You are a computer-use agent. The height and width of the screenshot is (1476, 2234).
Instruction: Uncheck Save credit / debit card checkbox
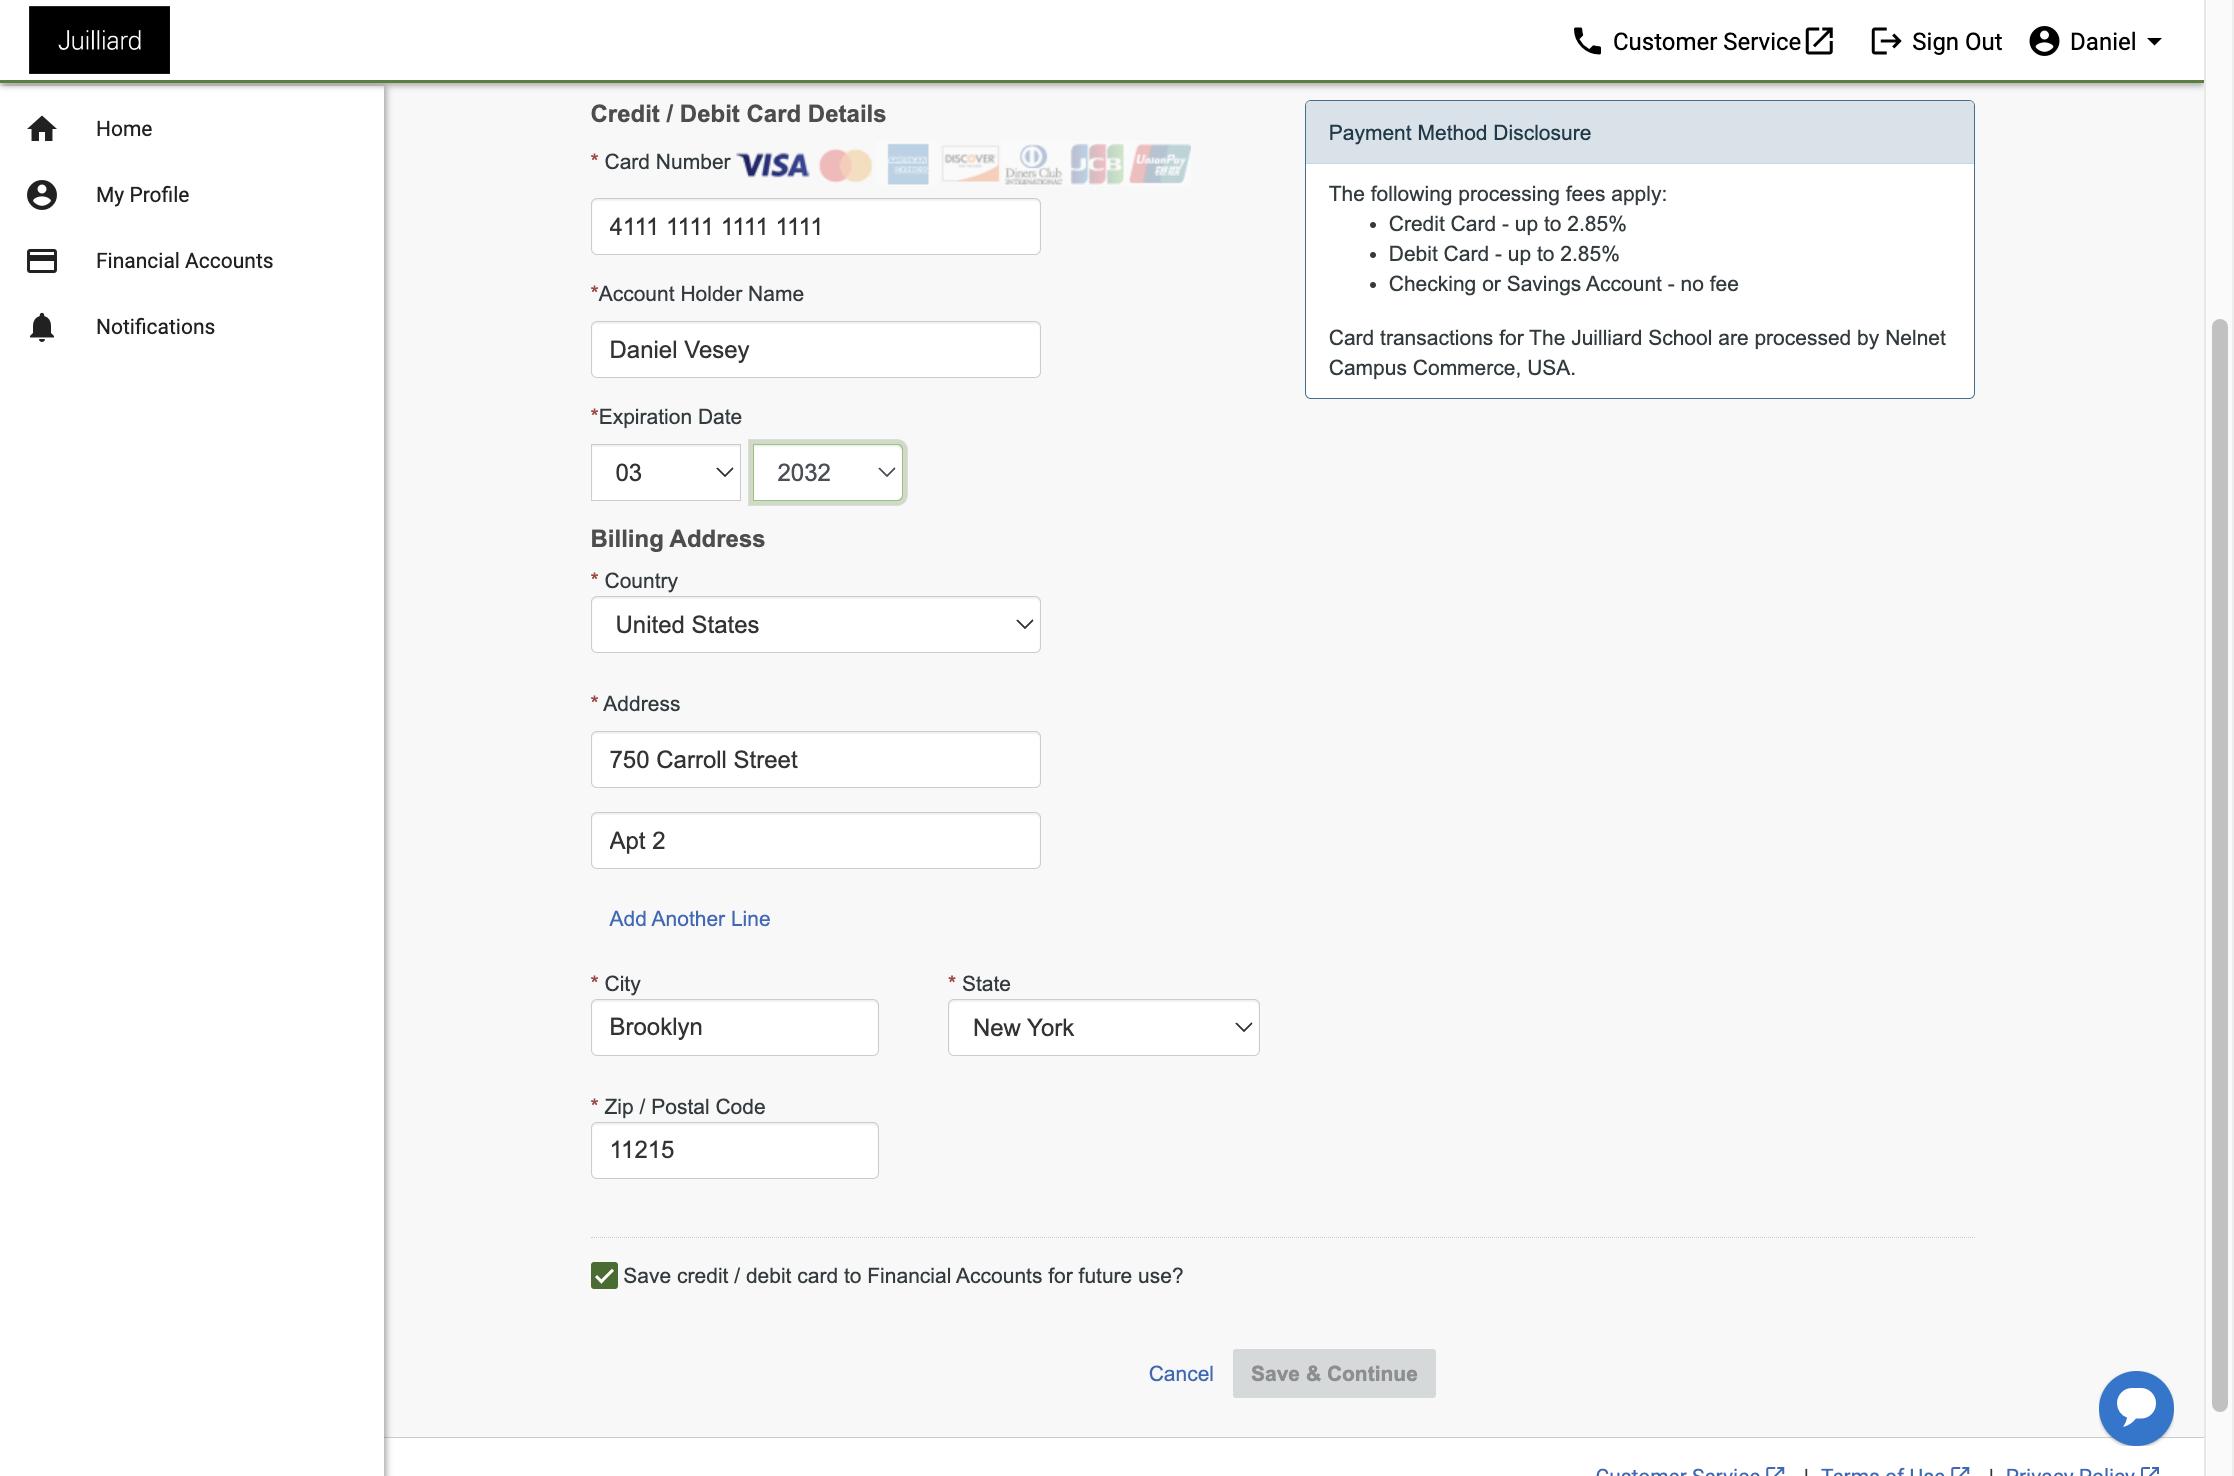click(x=604, y=1275)
